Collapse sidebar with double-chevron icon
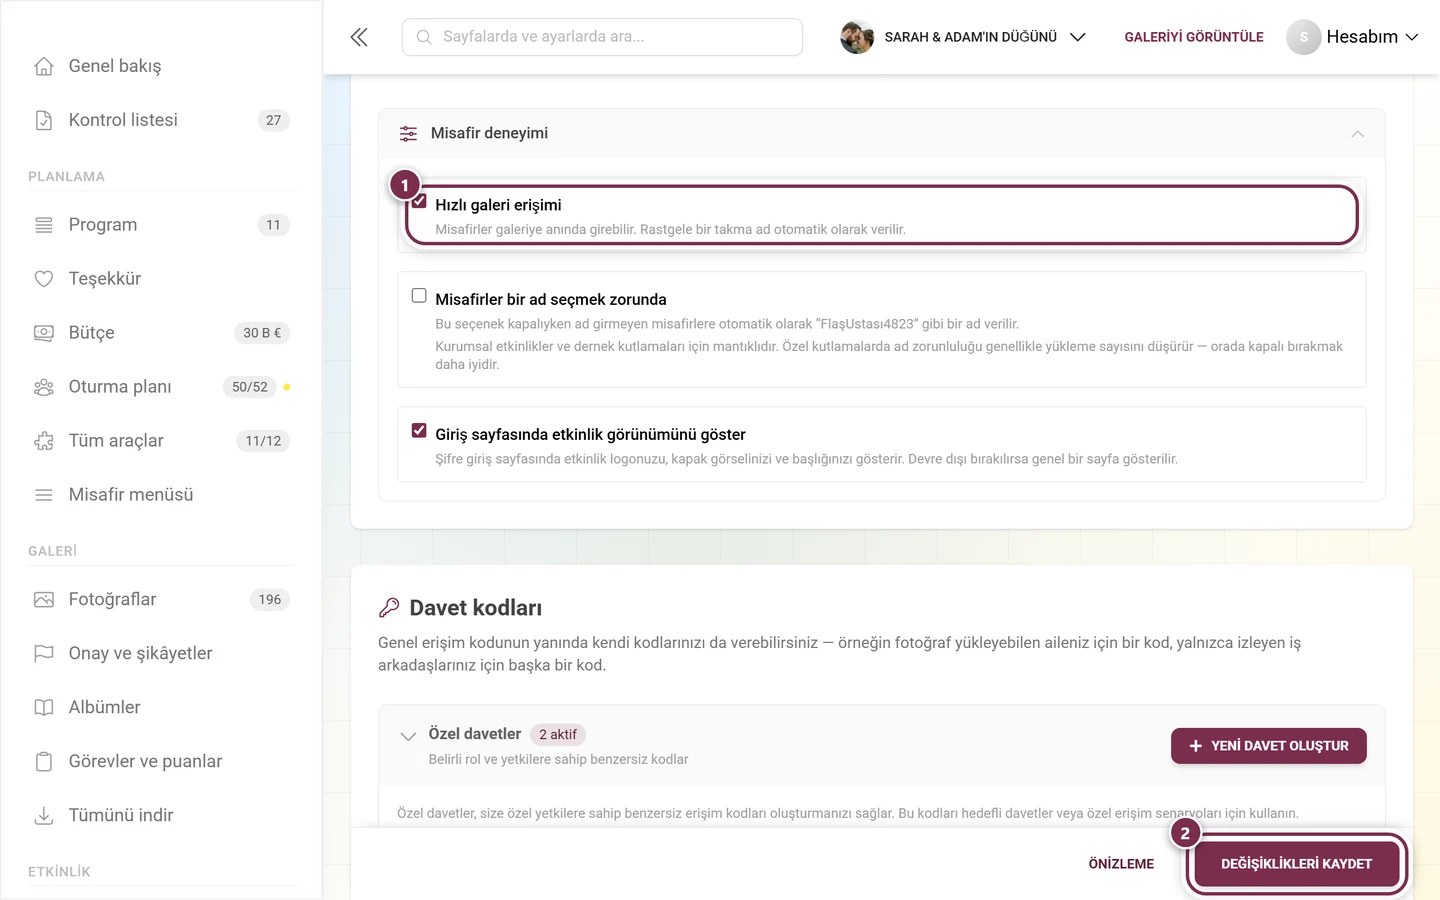Image resolution: width=1440 pixels, height=900 pixels. [359, 37]
